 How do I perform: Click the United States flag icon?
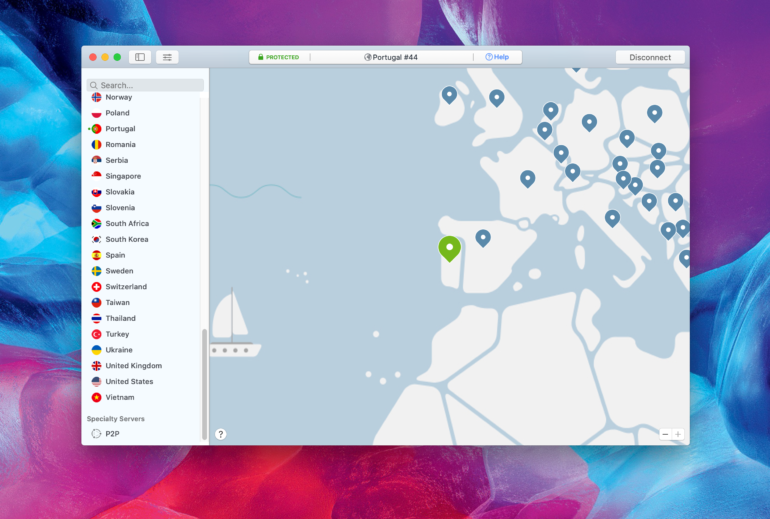(x=96, y=382)
